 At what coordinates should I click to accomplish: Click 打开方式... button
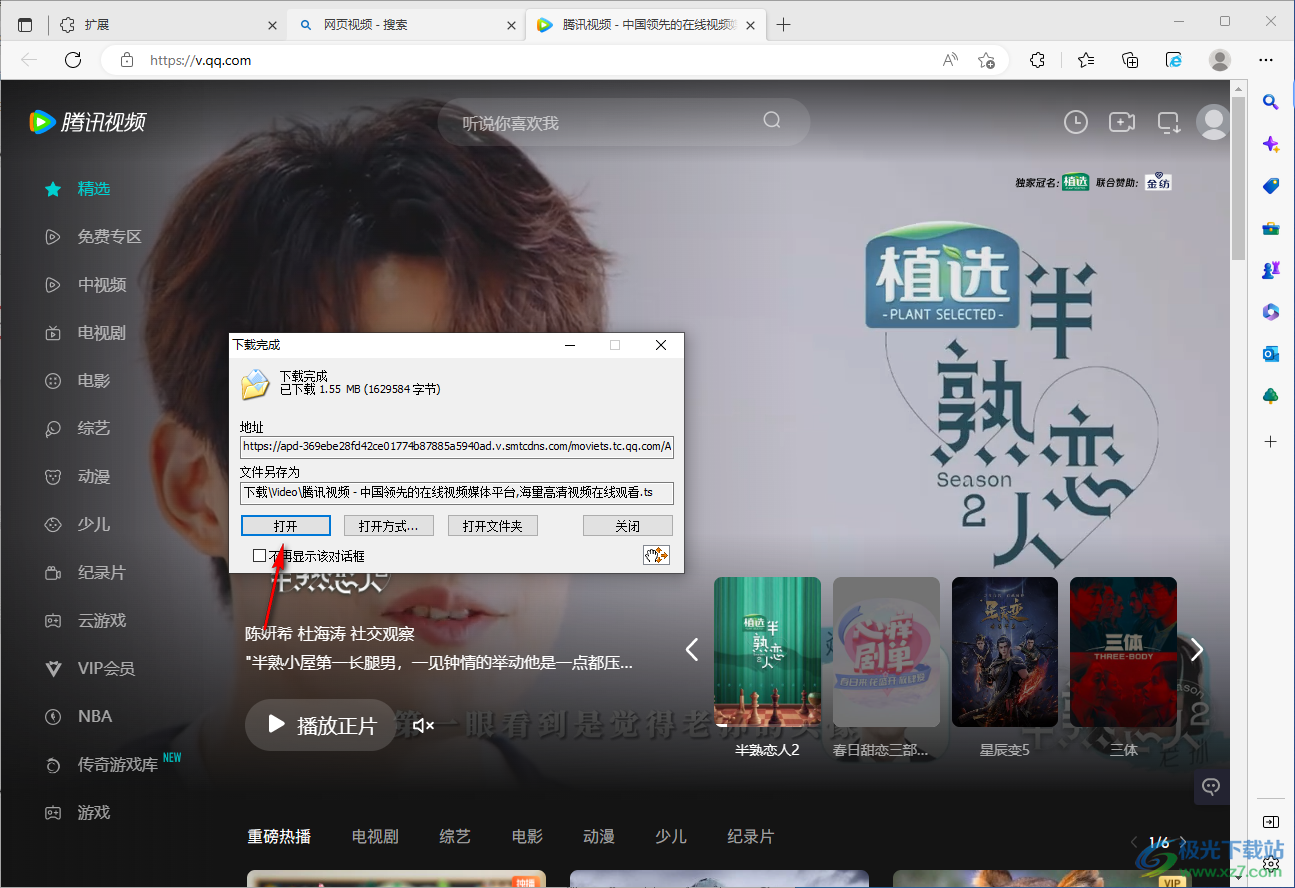pos(389,526)
